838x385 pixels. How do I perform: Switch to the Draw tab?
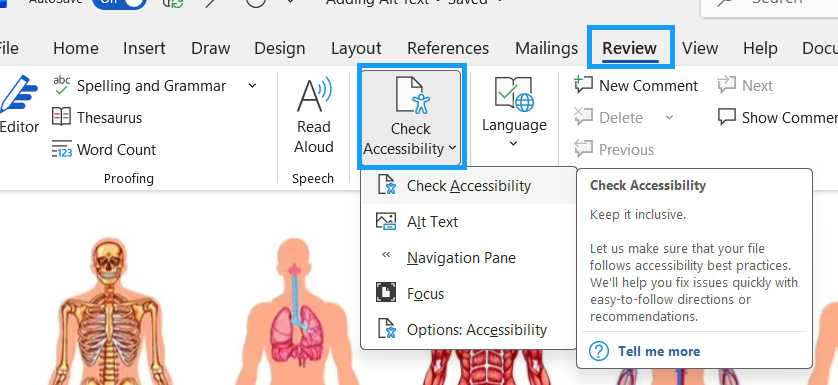pos(211,48)
